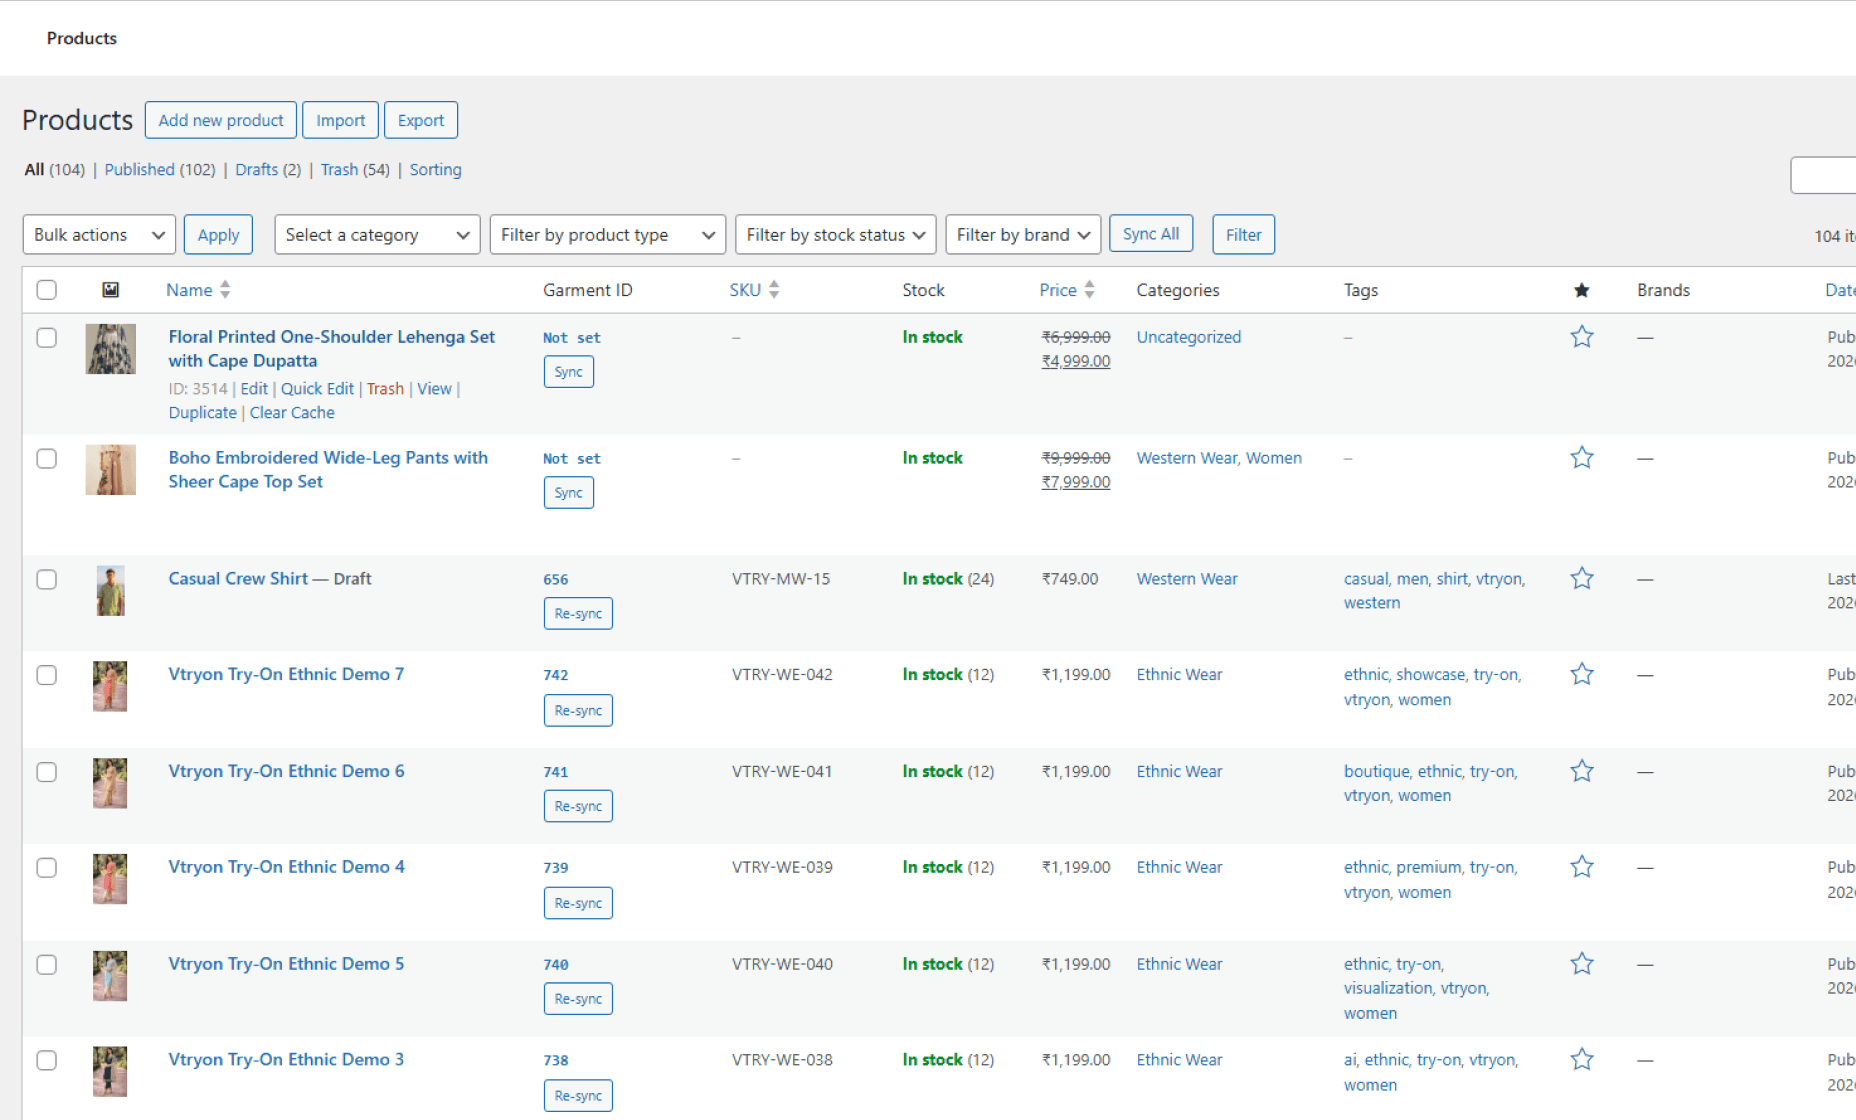
Task: Star the Vtryon Try-On Ethnic Demo 7 product
Action: 1581,674
